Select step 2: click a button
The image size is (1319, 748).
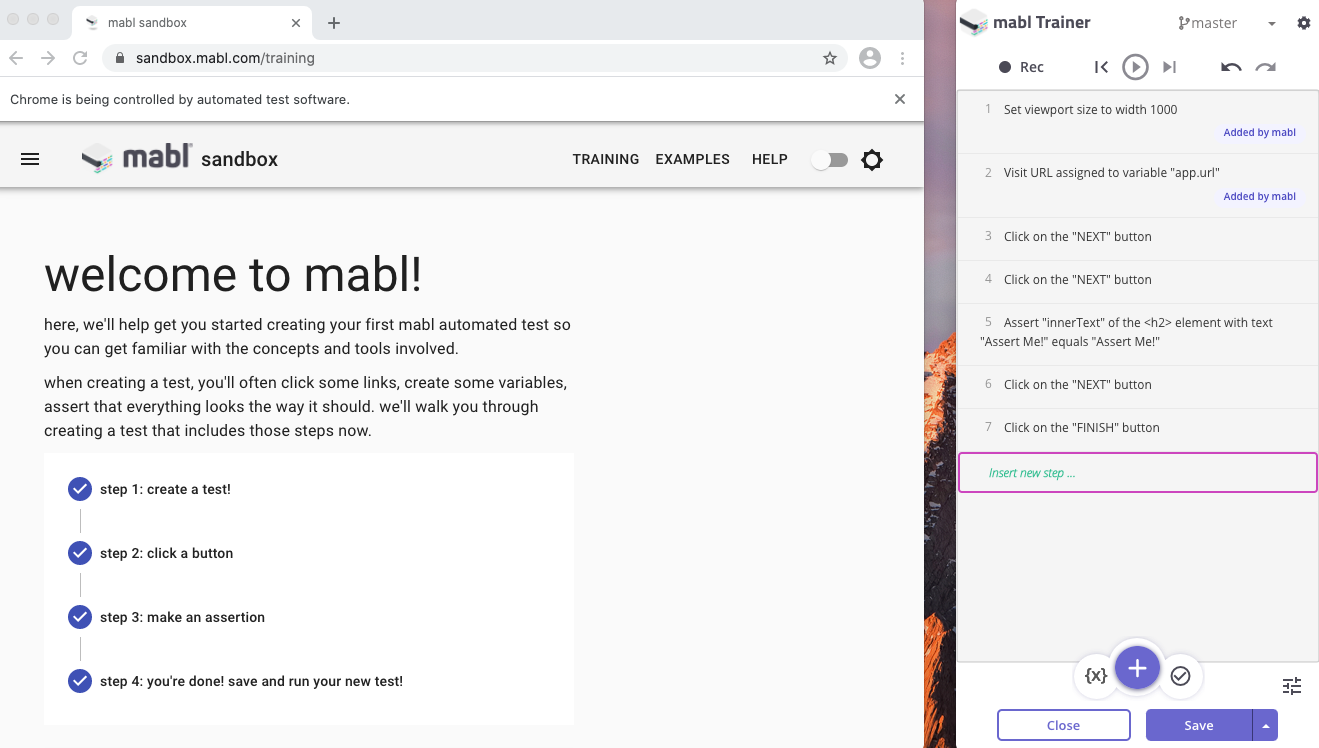click(166, 553)
